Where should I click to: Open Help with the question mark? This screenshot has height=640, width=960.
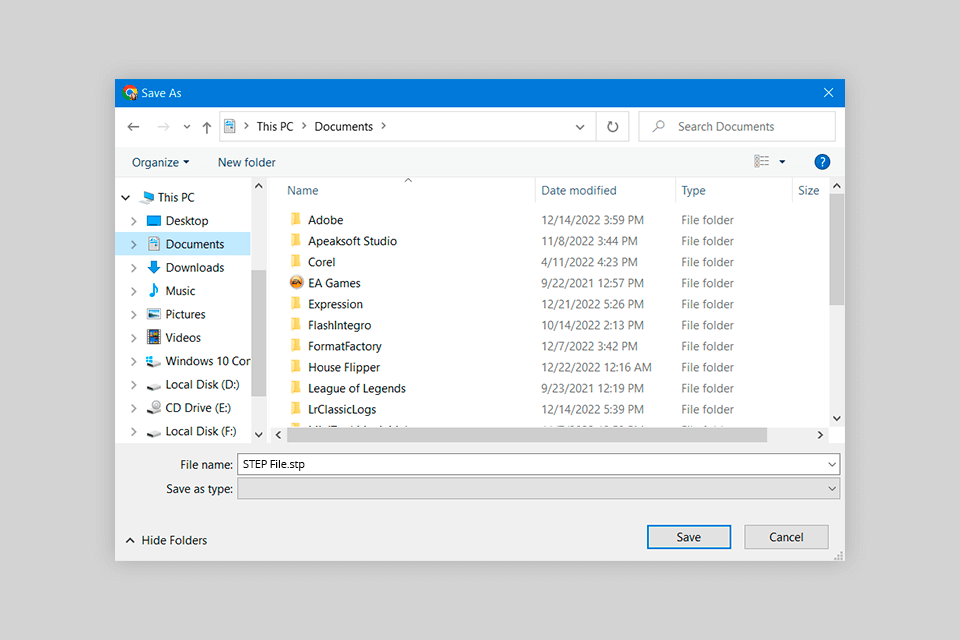pyautogui.click(x=822, y=162)
